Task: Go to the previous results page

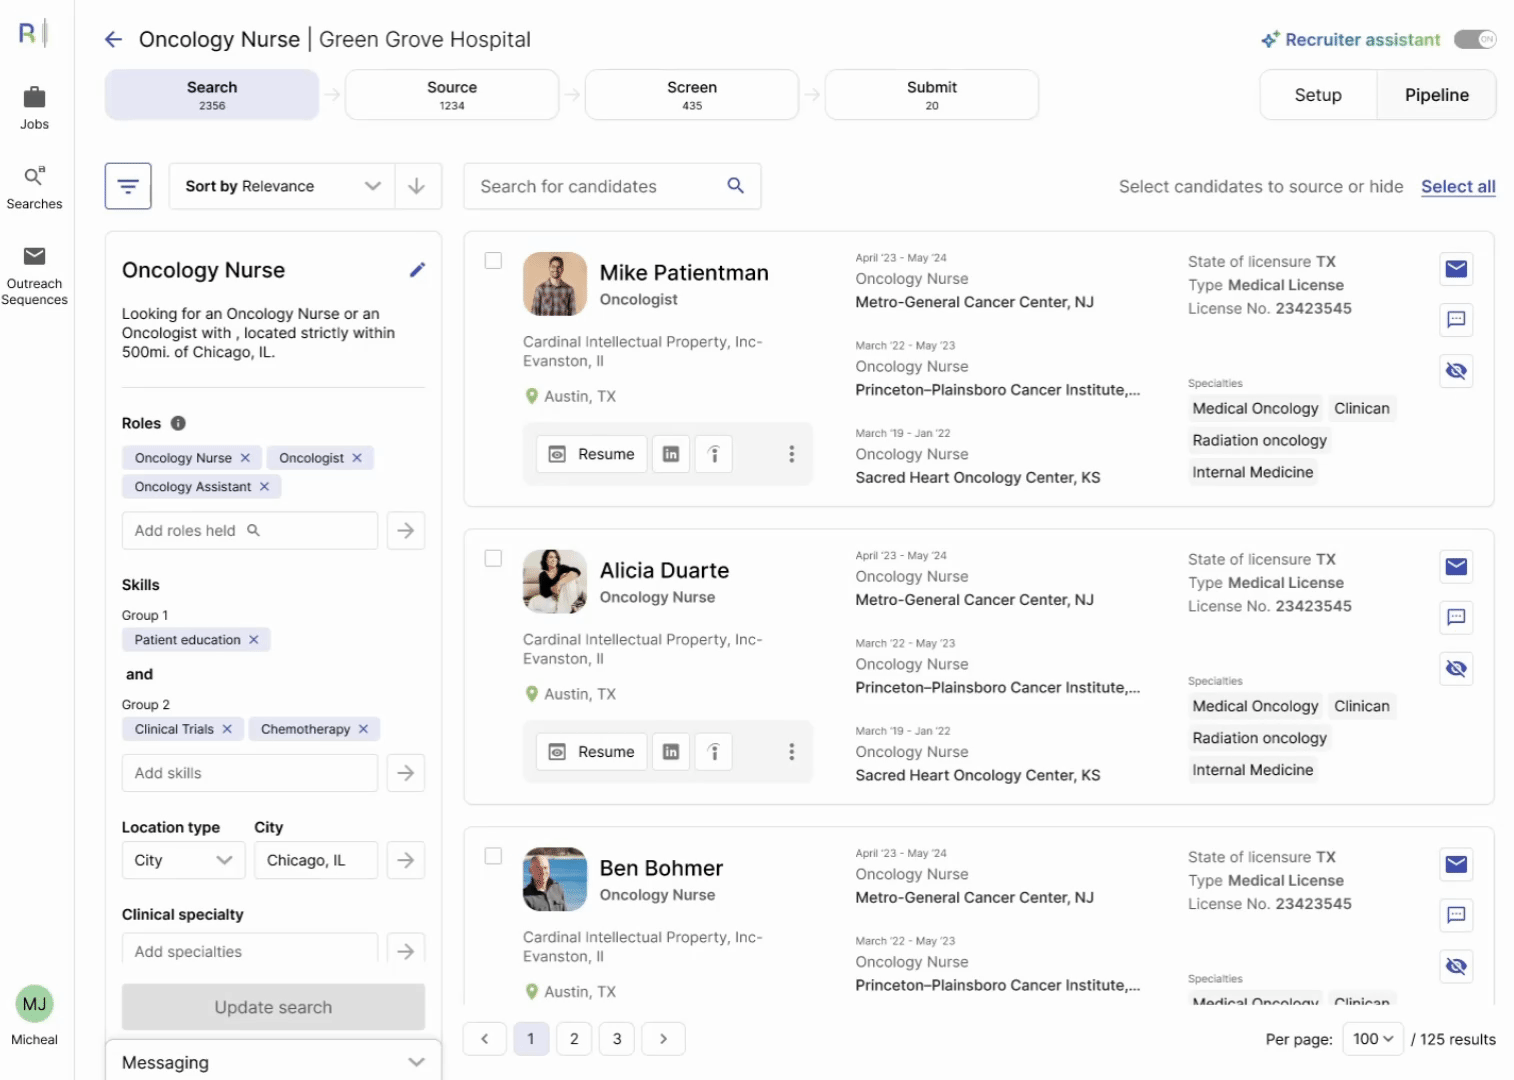Action: [x=485, y=1039]
